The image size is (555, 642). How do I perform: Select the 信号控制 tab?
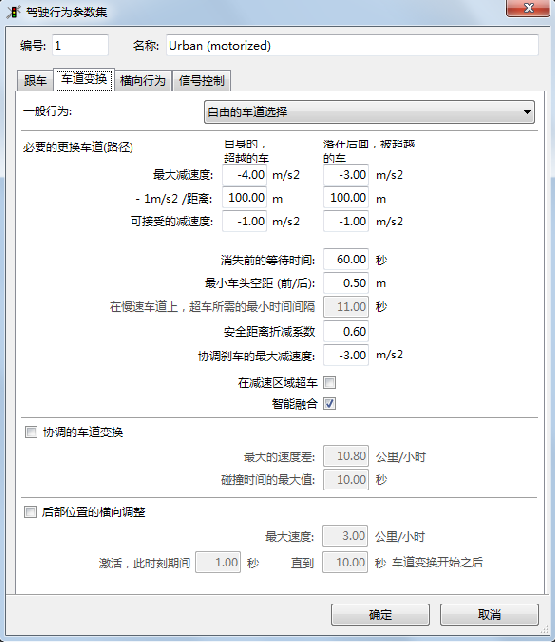(x=201, y=80)
